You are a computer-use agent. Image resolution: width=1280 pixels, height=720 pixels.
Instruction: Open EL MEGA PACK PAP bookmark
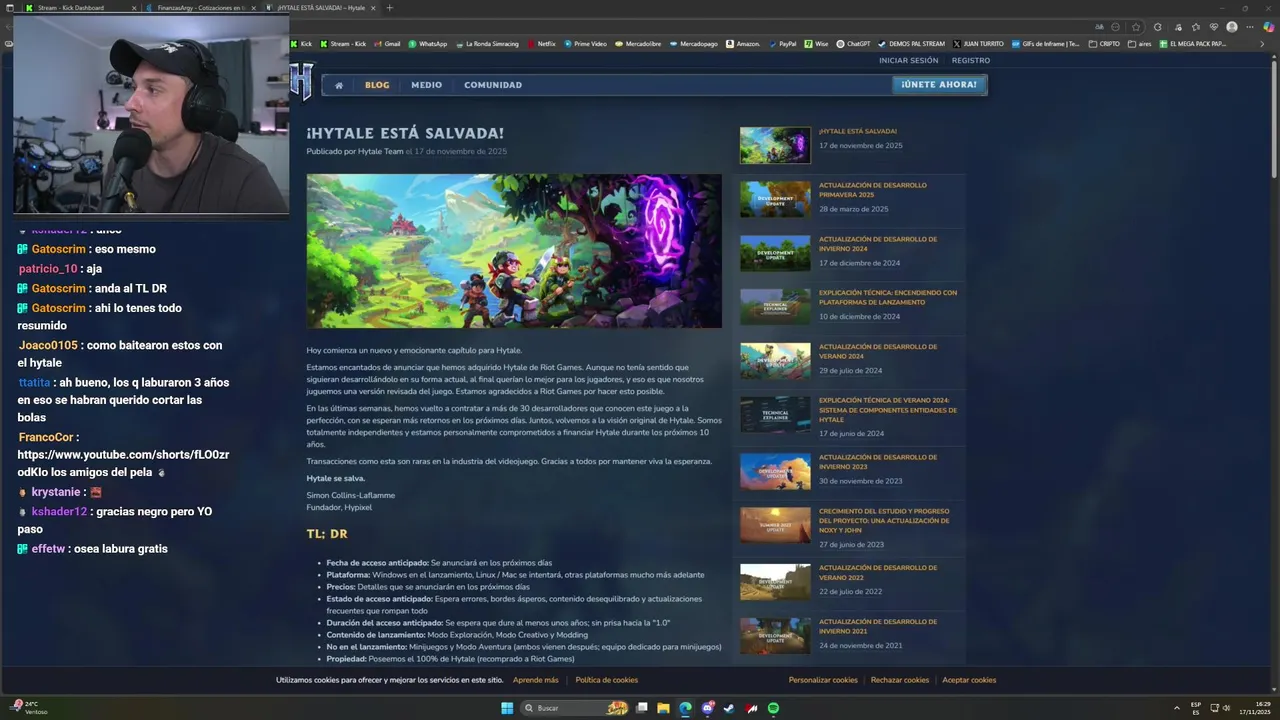pyautogui.click(x=1192, y=44)
